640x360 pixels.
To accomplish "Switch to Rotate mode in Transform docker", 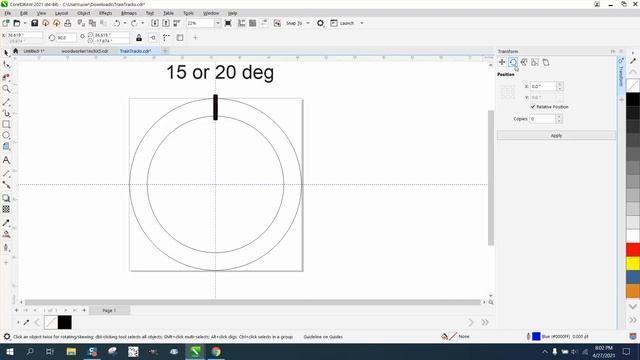I will click(513, 62).
